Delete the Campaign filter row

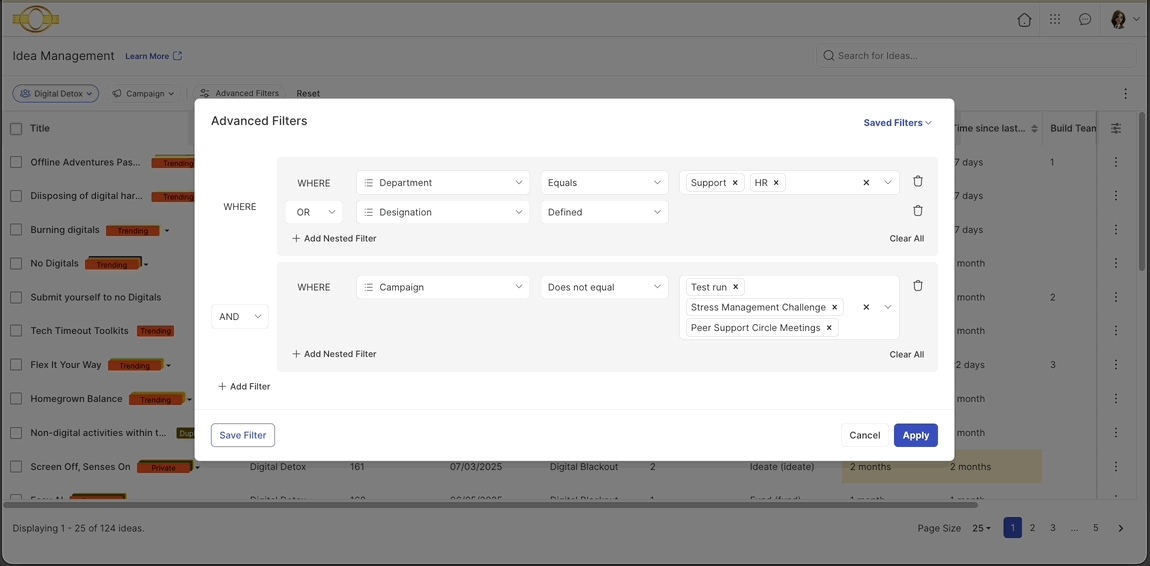[918, 286]
